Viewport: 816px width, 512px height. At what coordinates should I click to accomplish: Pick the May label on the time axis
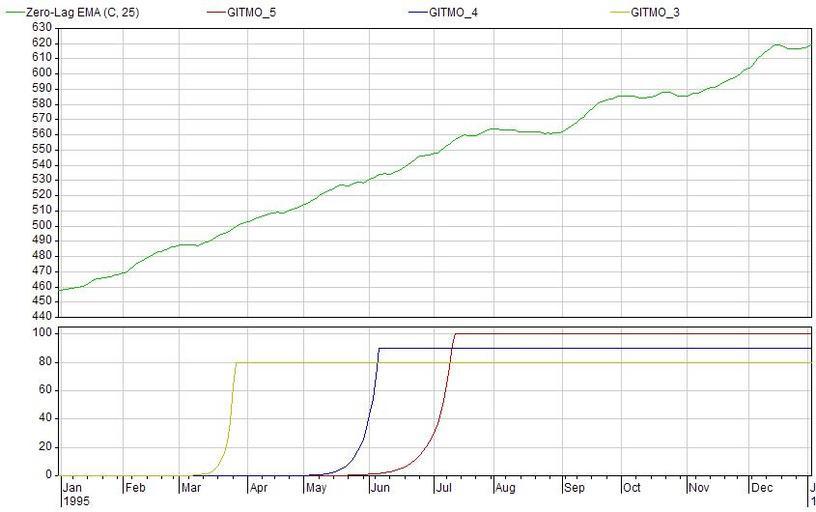coord(318,488)
